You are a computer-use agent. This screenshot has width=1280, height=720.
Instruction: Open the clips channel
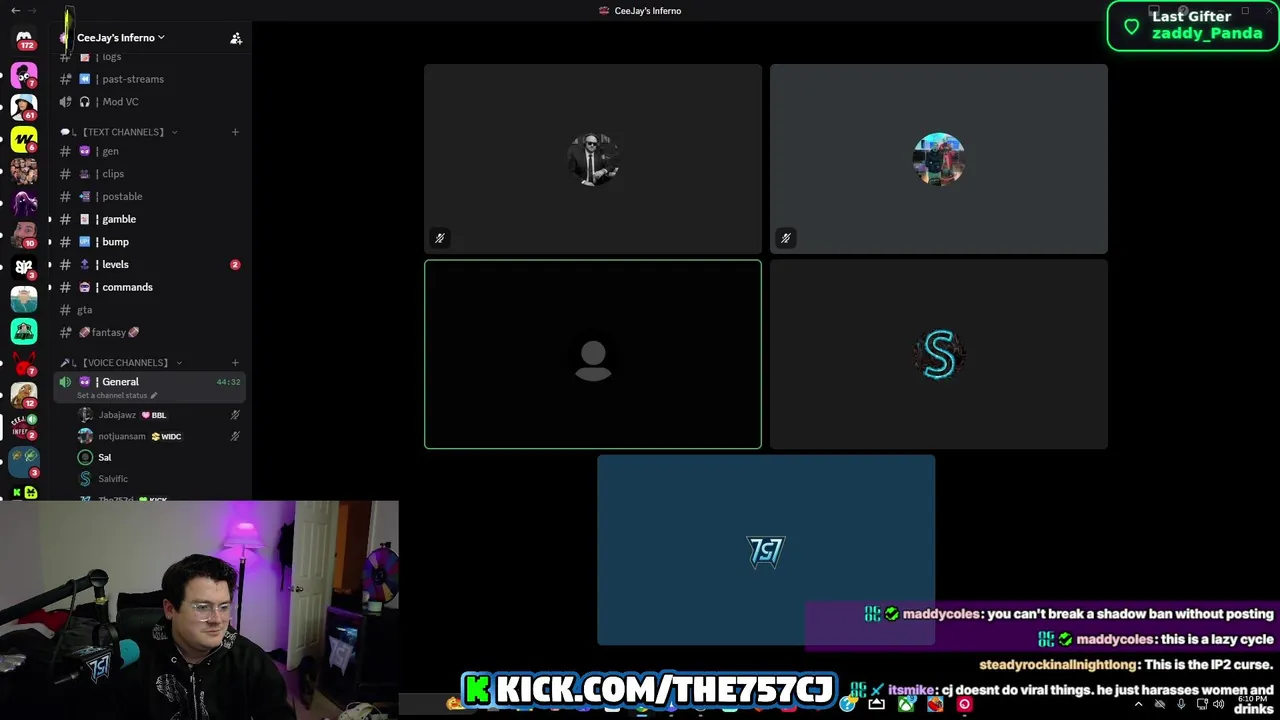click(x=150, y=174)
